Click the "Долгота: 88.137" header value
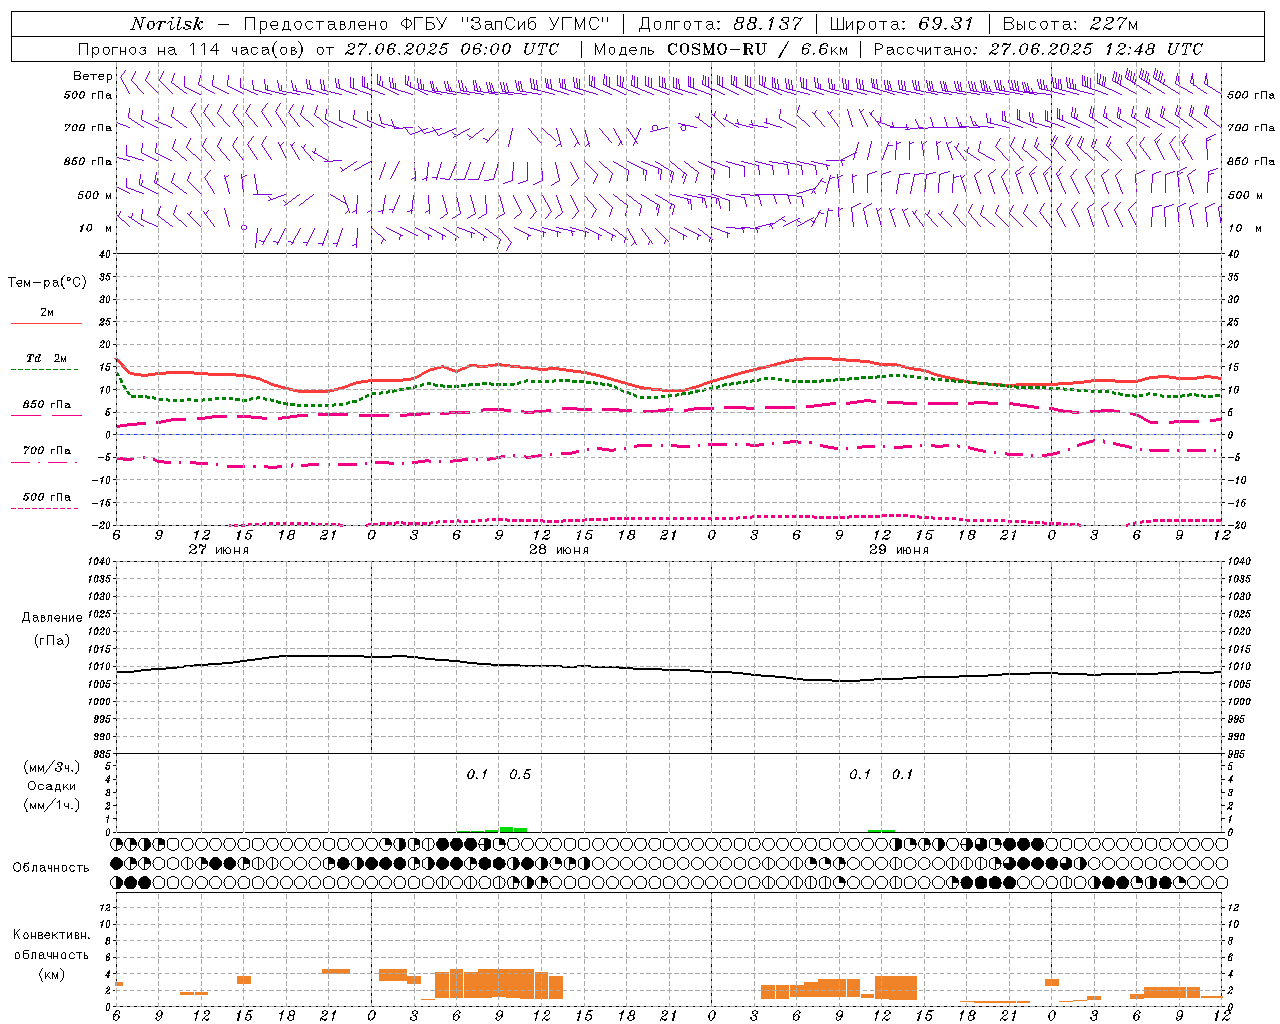Screen dimensions: 1280x1024 pyautogui.click(x=720, y=24)
